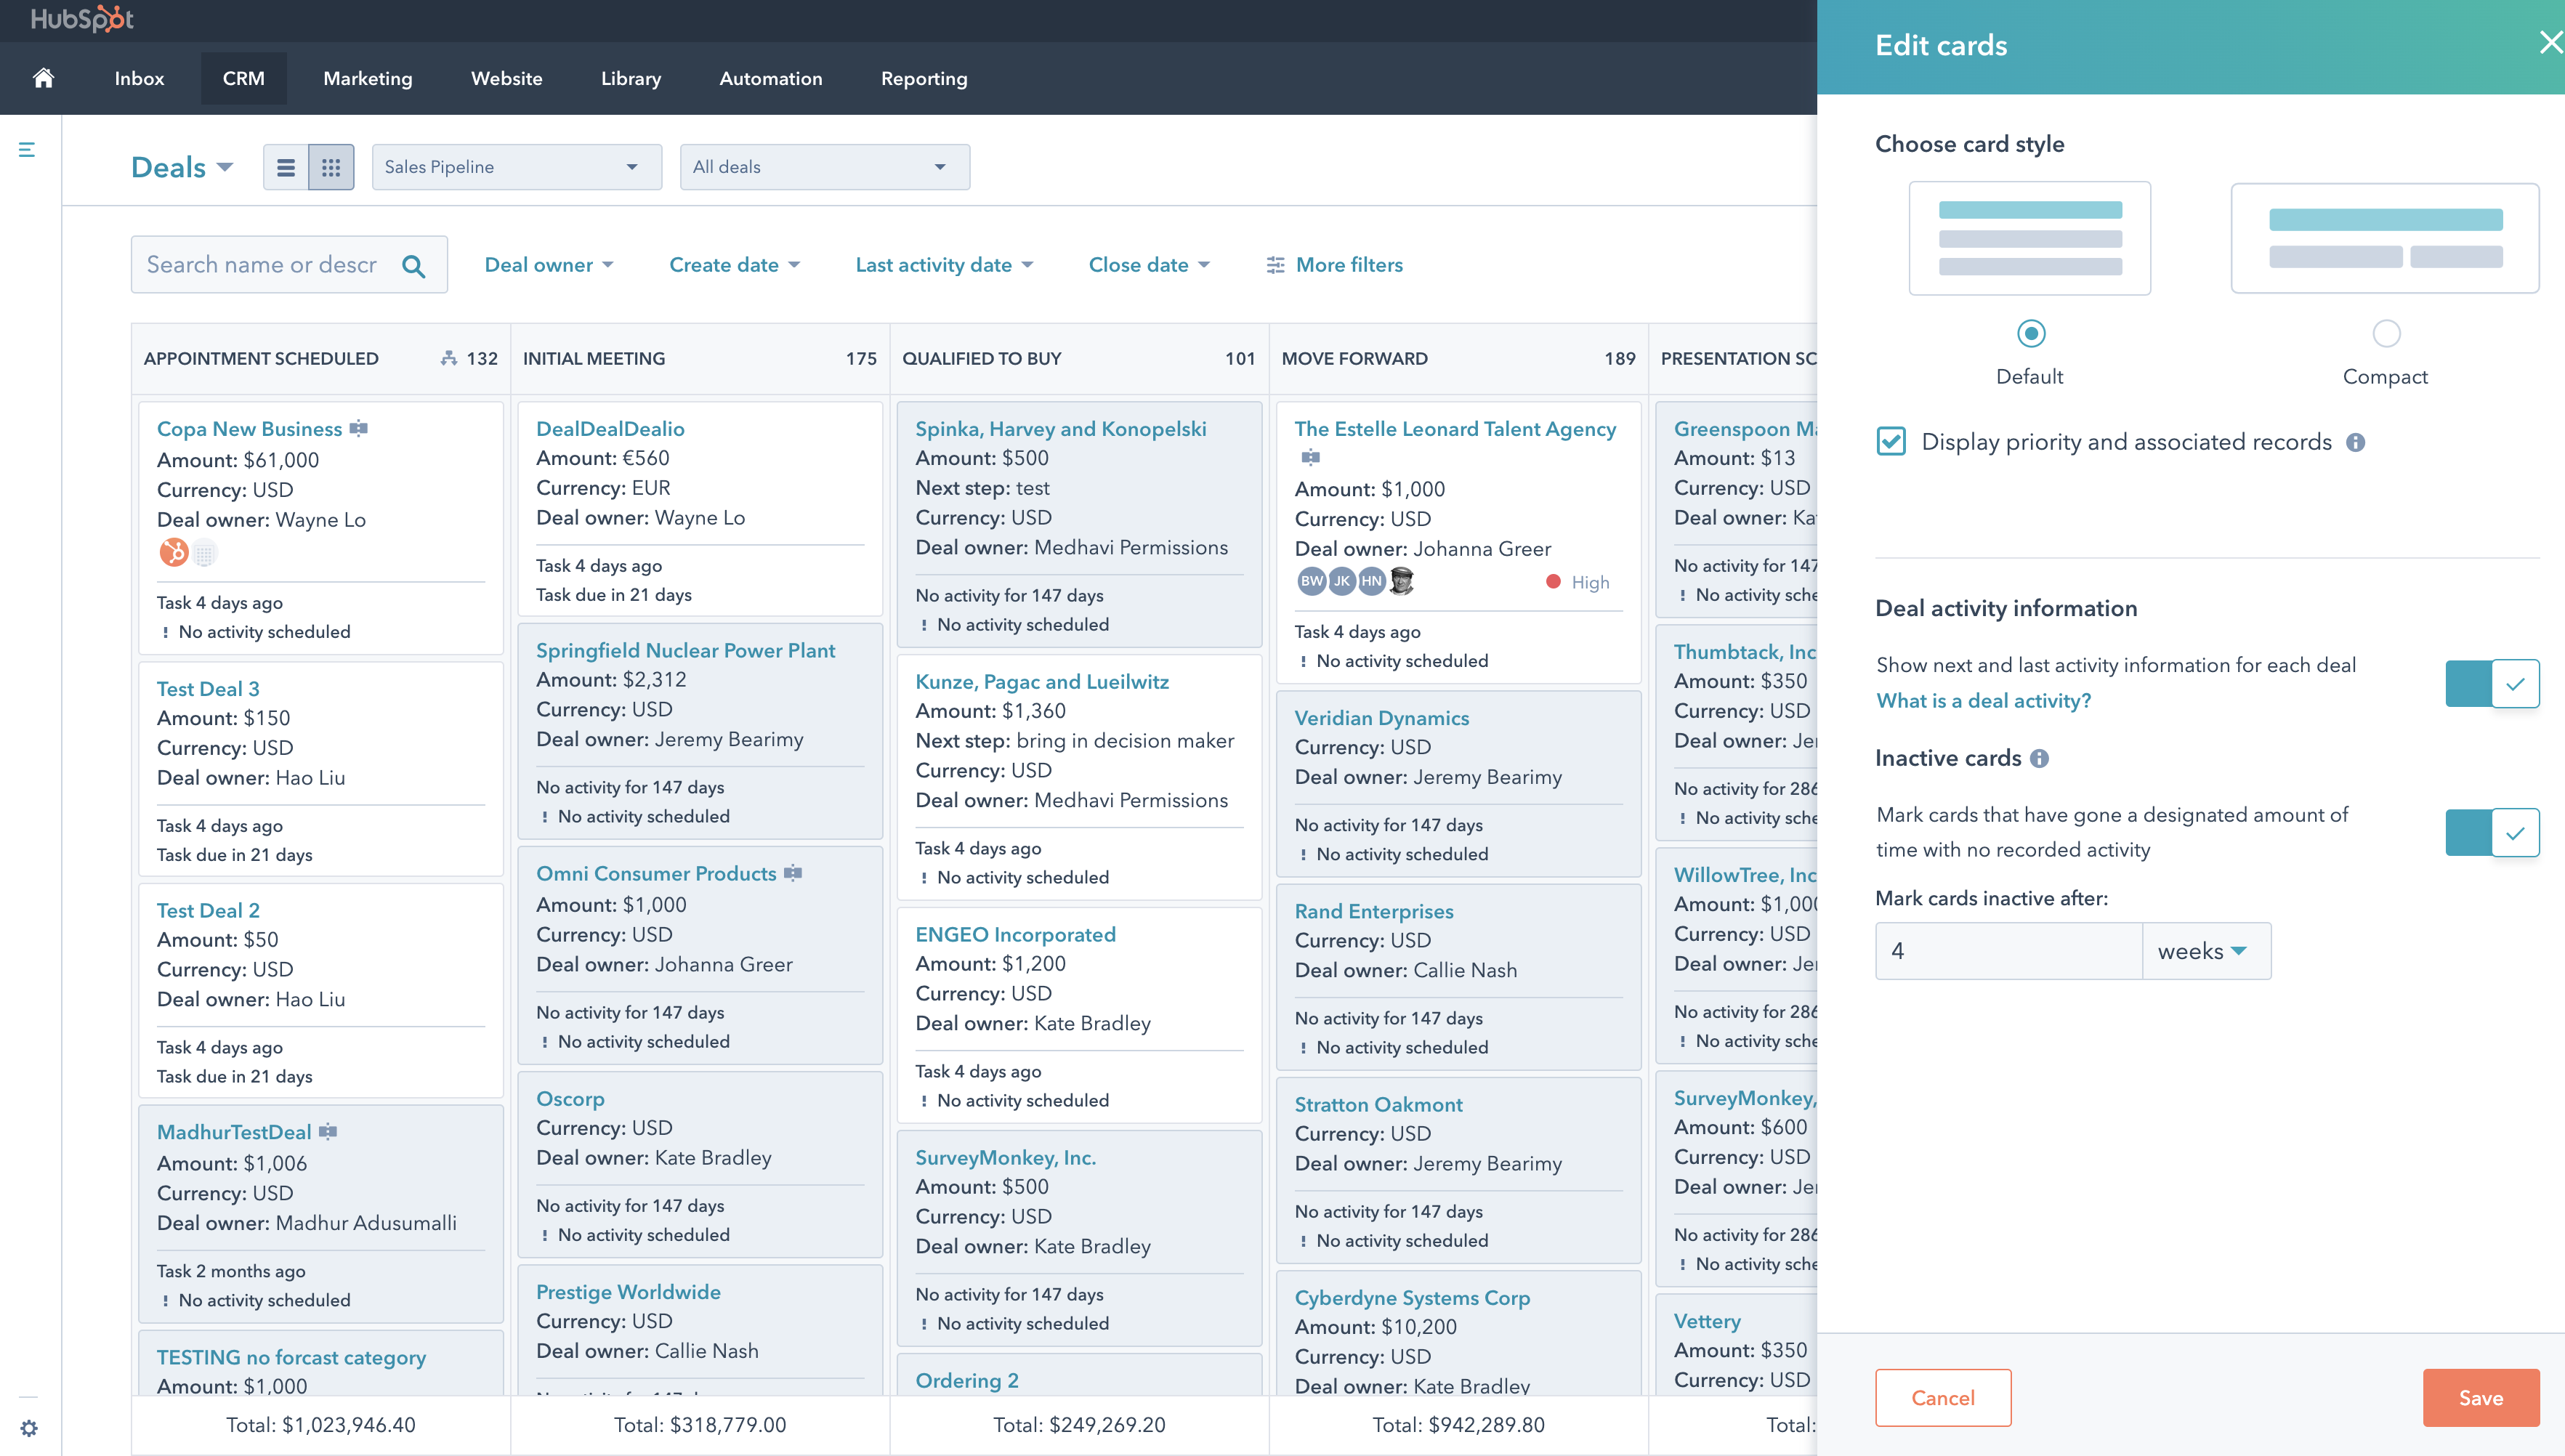This screenshot has width=2565, height=1456.
Task: Expand the Close date filter
Action: 1149,265
